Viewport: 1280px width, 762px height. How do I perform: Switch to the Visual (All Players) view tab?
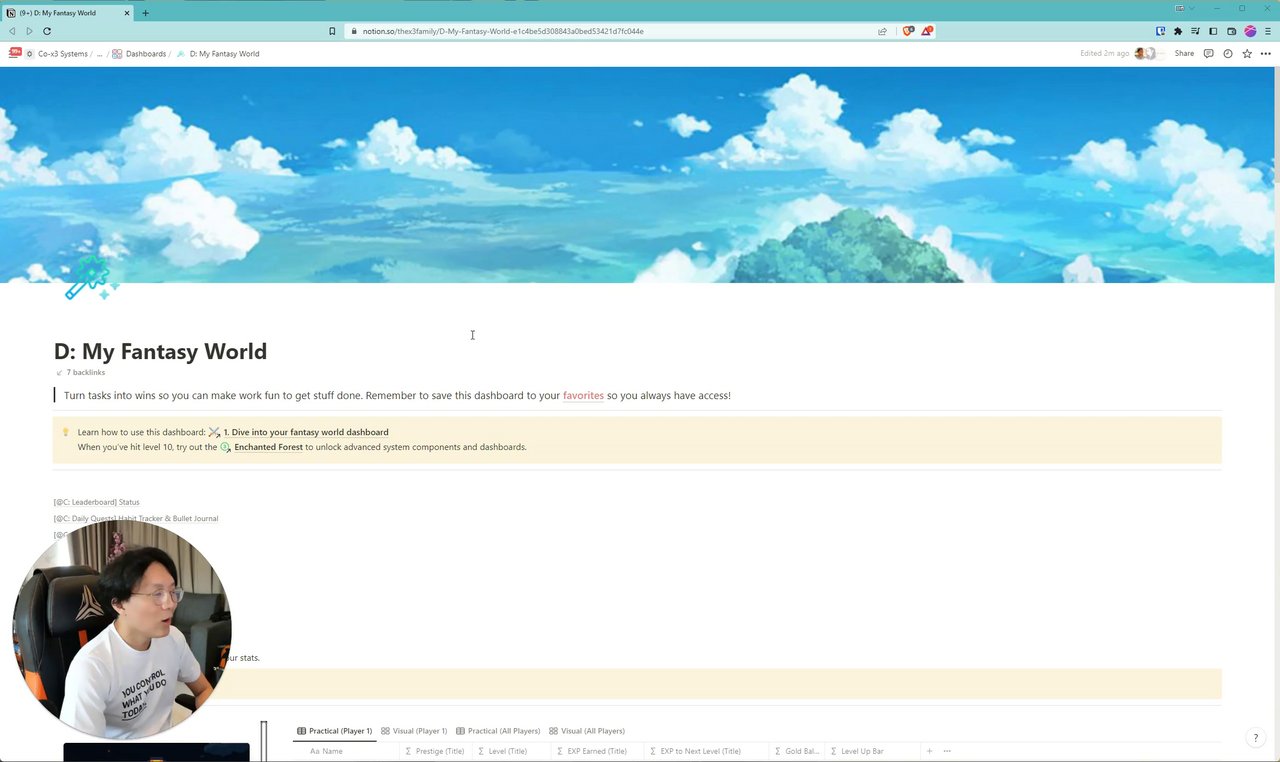pos(587,731)
